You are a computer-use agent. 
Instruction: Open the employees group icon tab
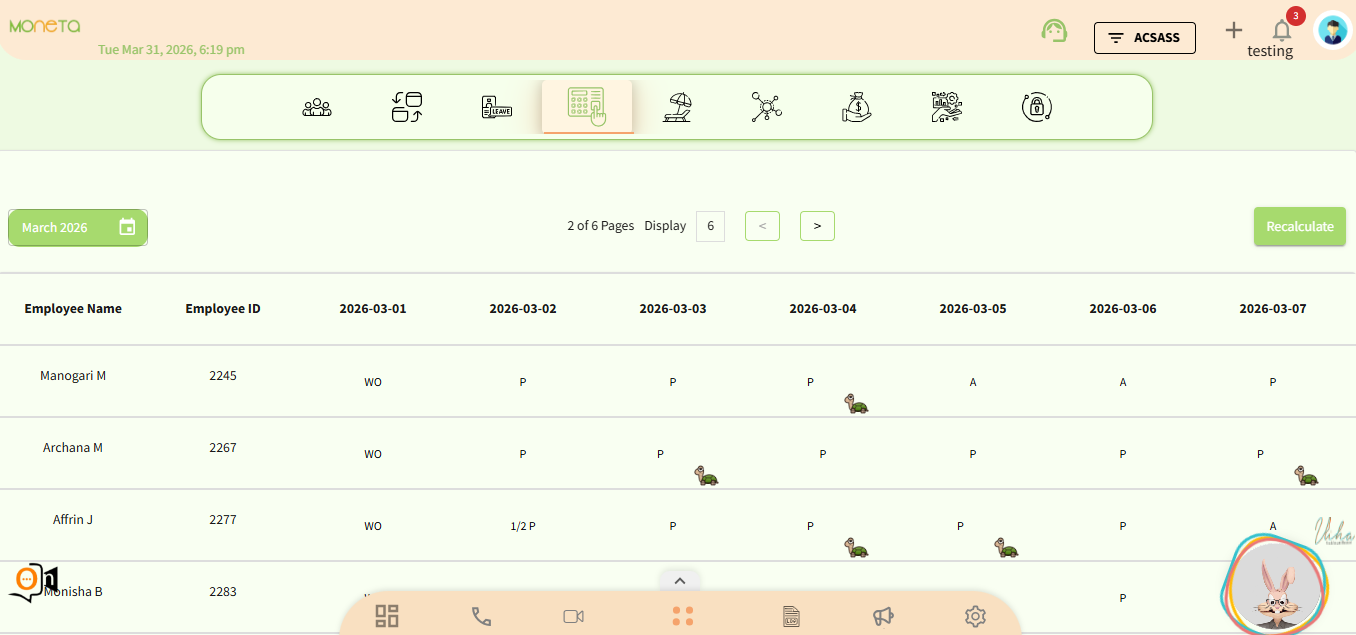coord(317,107)
